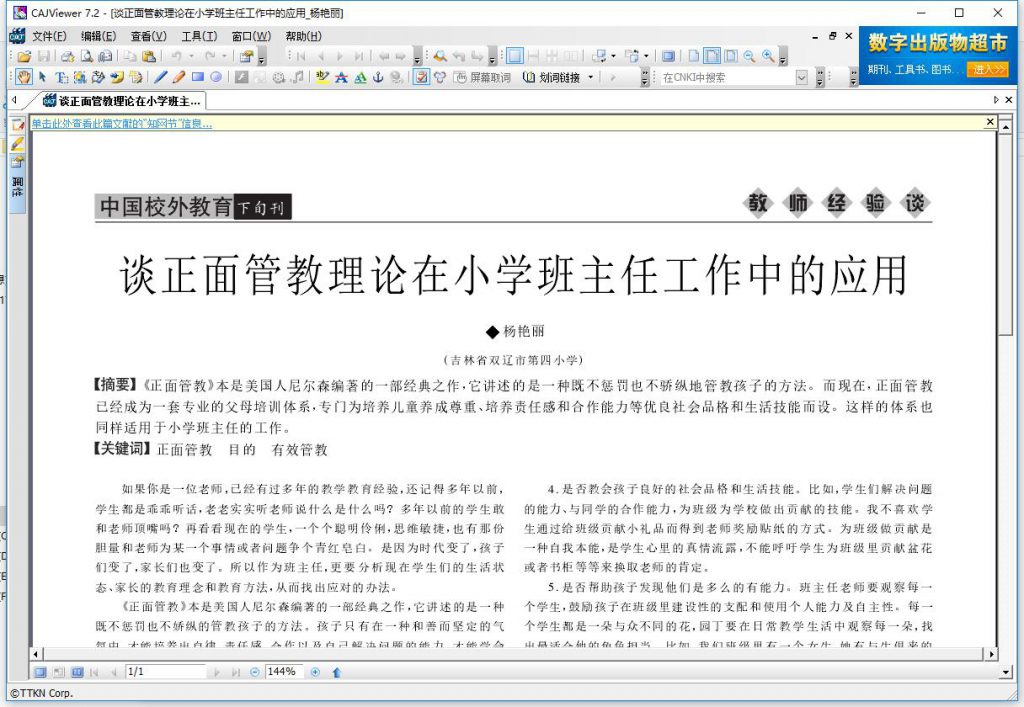The height and width of the screenshot is (707, 1024).
Task: Select the Hand pan tool
Action: (x=24, y=77)
